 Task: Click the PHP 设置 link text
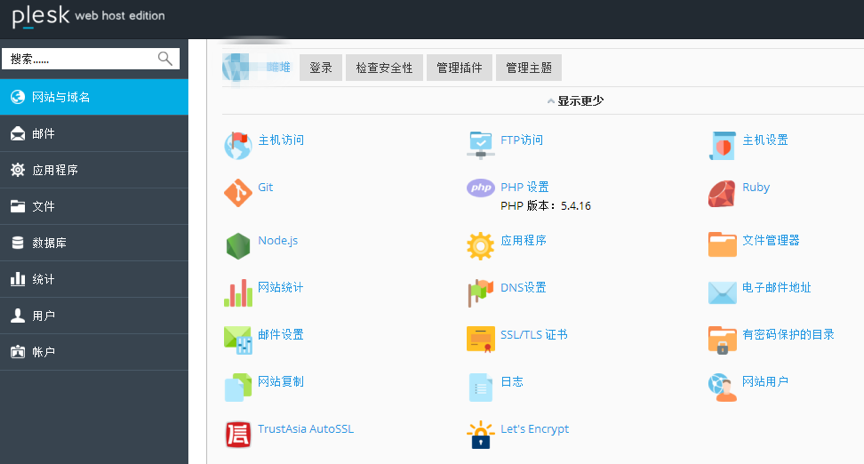pyautogui.click(x=525, y=187)
